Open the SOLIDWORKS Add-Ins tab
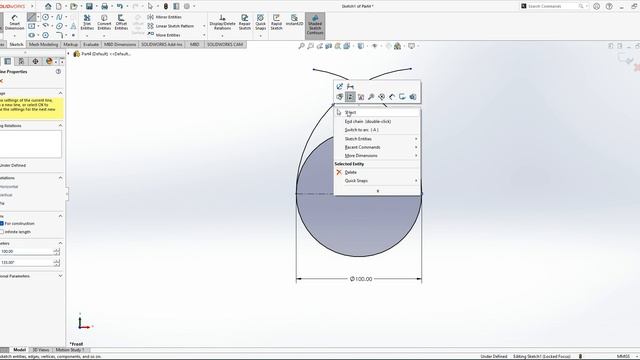The width and height of the screenshot is (640, 360). pyautogui.click(x=162, y=44)
